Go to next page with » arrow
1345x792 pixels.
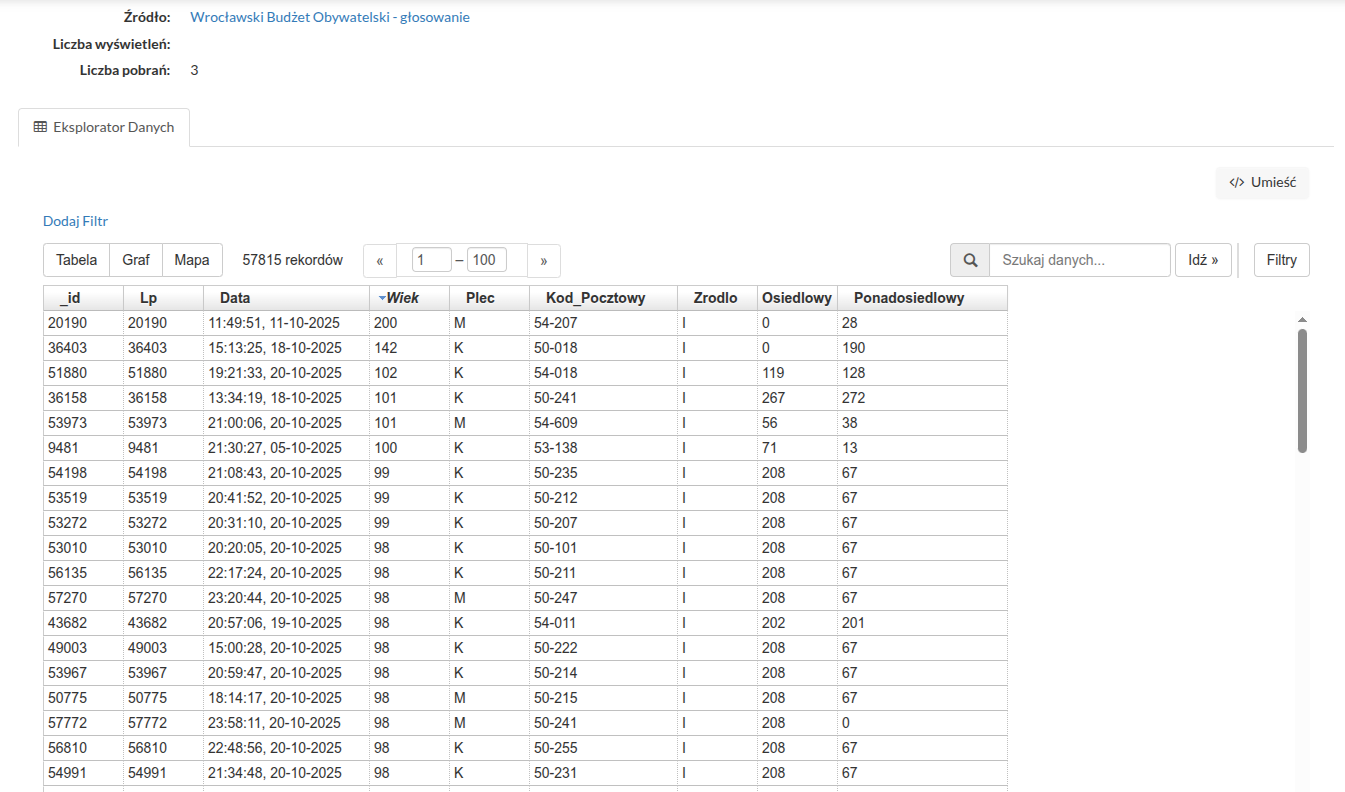[544, 260]
